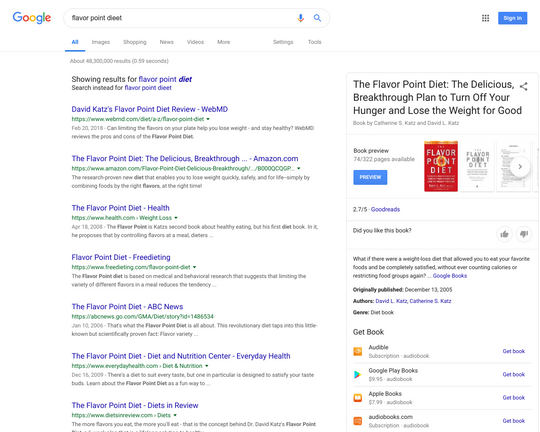Switch to the Shopping tab
540x432 pixels.
point(135,42)
